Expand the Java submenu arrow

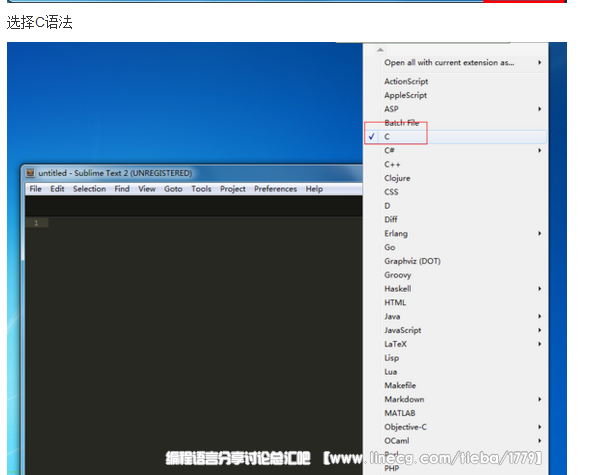540,316
